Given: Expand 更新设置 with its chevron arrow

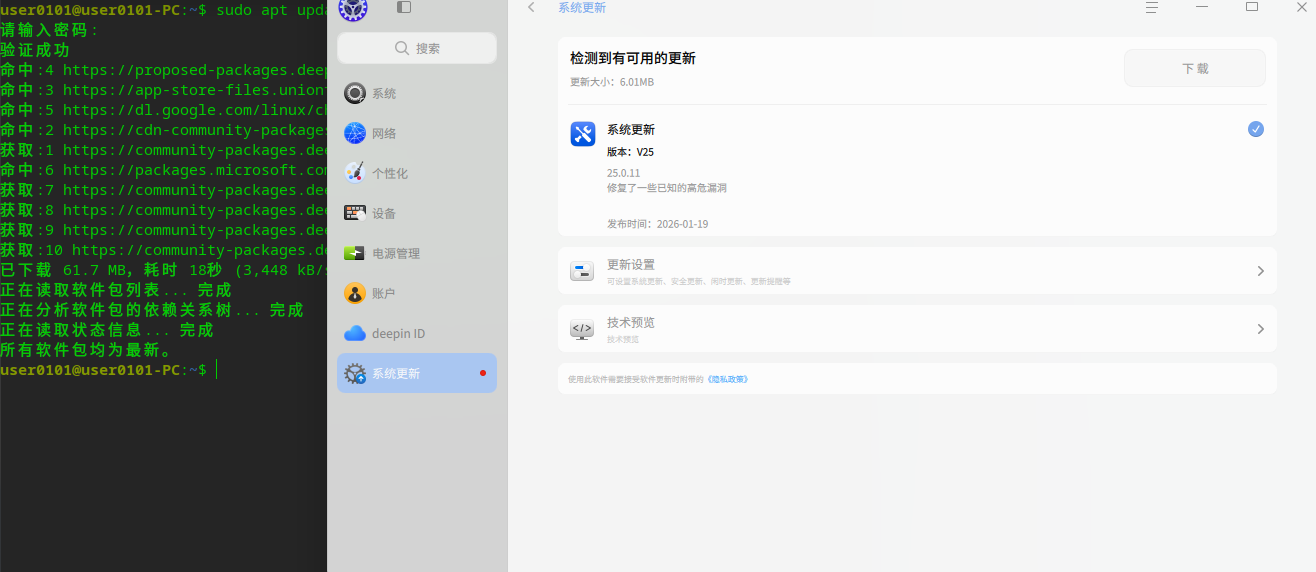Looking at the screenshot, I should (1261, 271).
